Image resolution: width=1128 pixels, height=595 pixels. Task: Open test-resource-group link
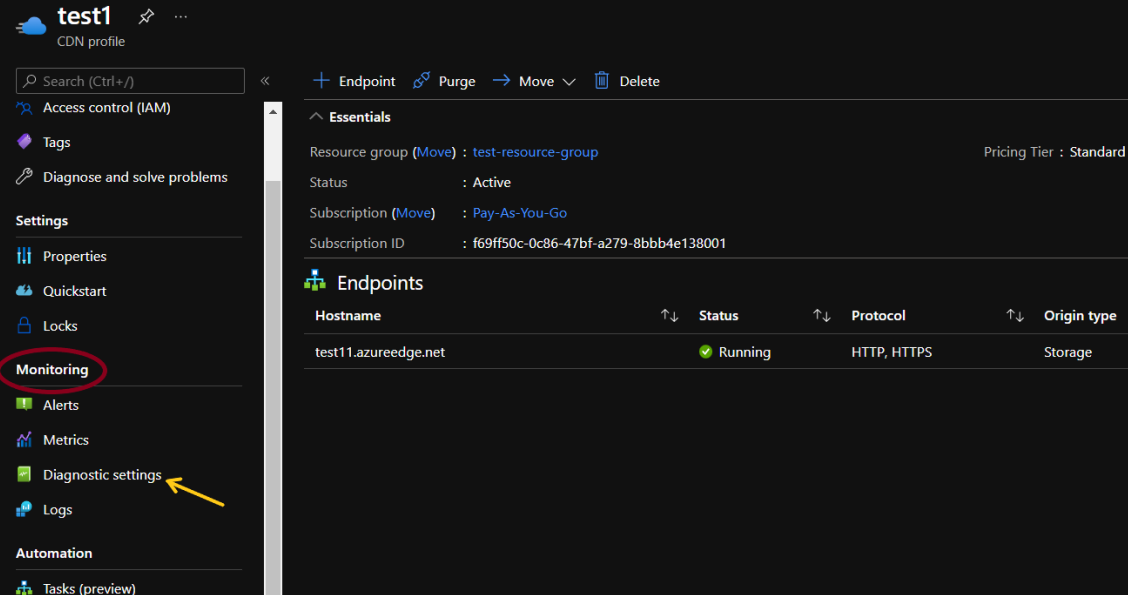[535, 152]
